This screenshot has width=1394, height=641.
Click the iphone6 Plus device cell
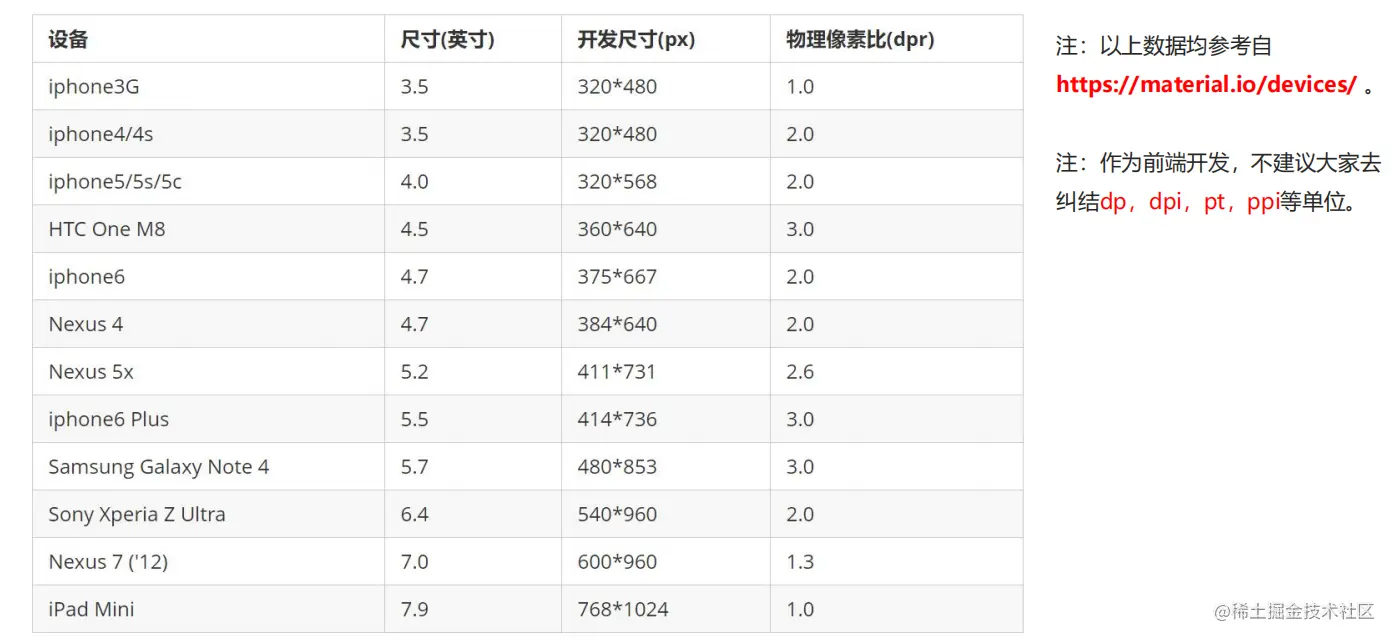pos(109,419)
